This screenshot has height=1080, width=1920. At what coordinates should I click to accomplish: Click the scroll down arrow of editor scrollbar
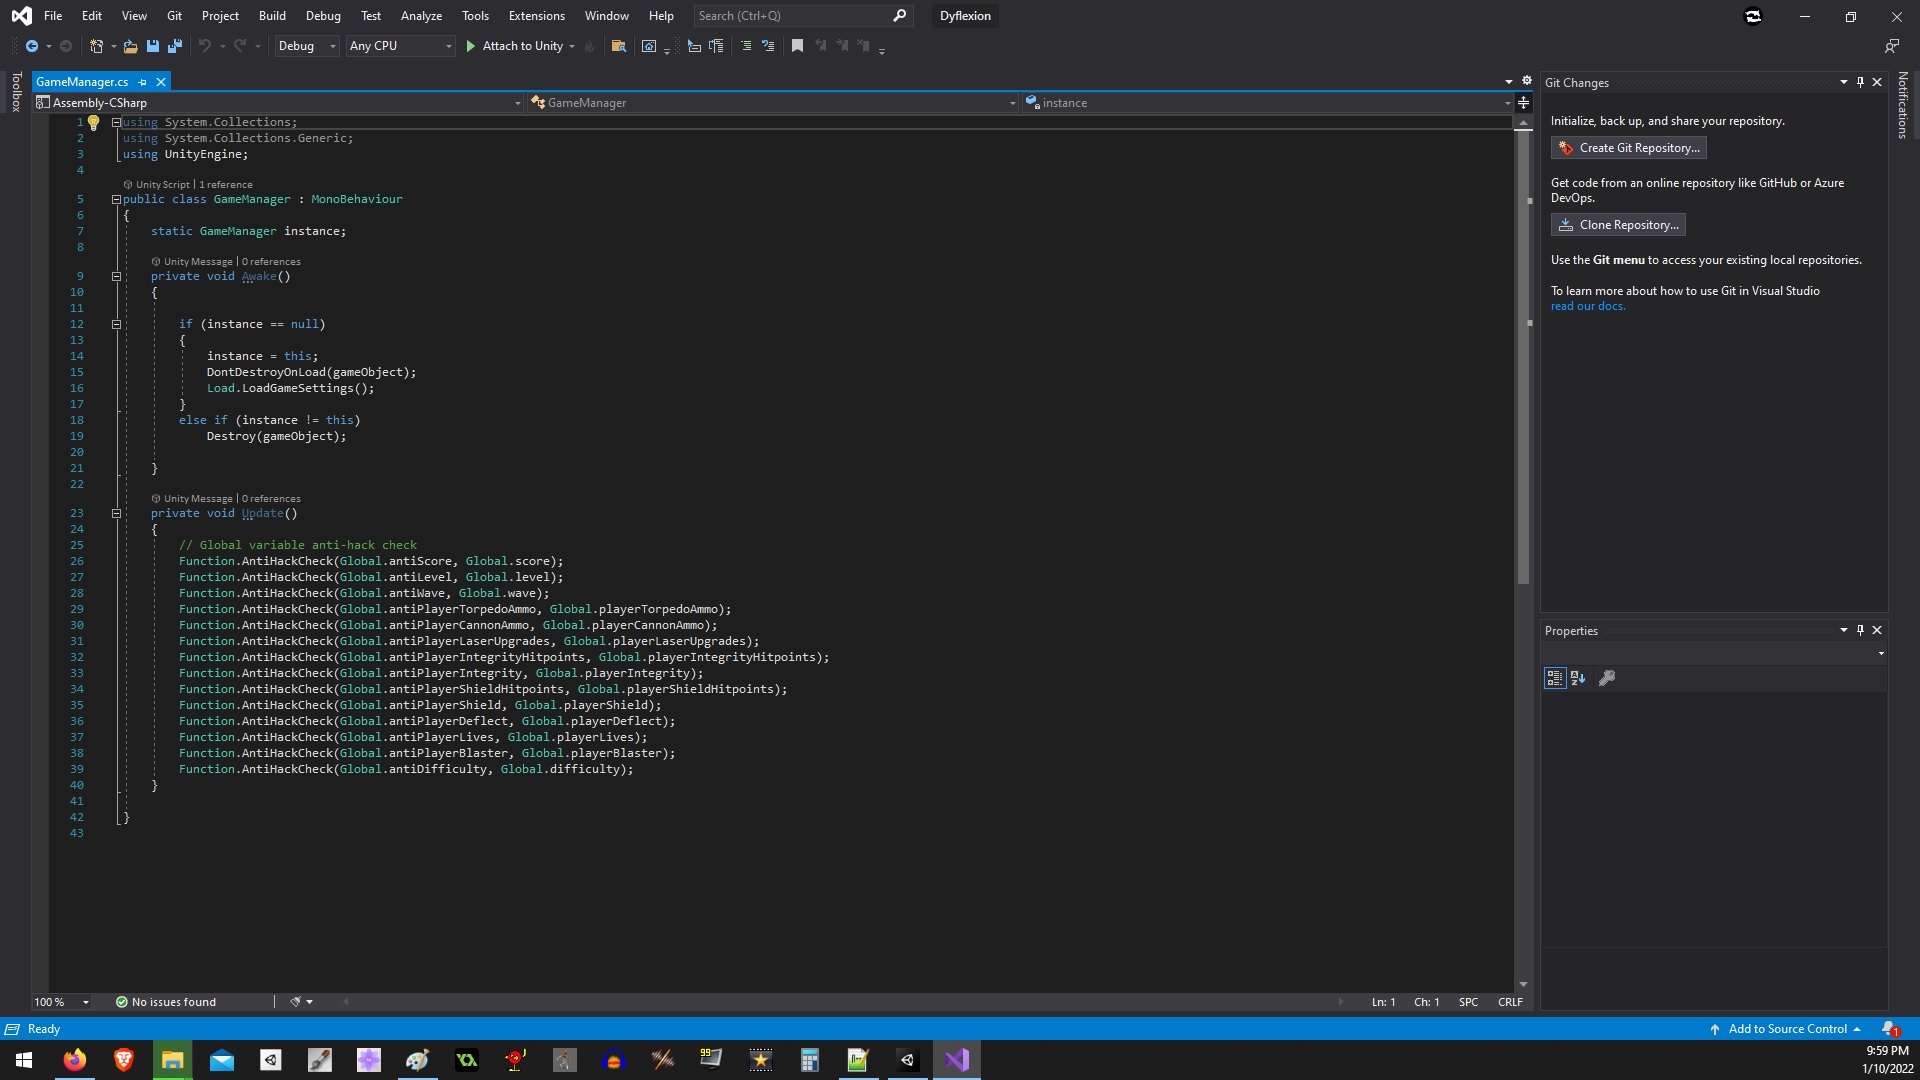click(x=1523, y=985)
